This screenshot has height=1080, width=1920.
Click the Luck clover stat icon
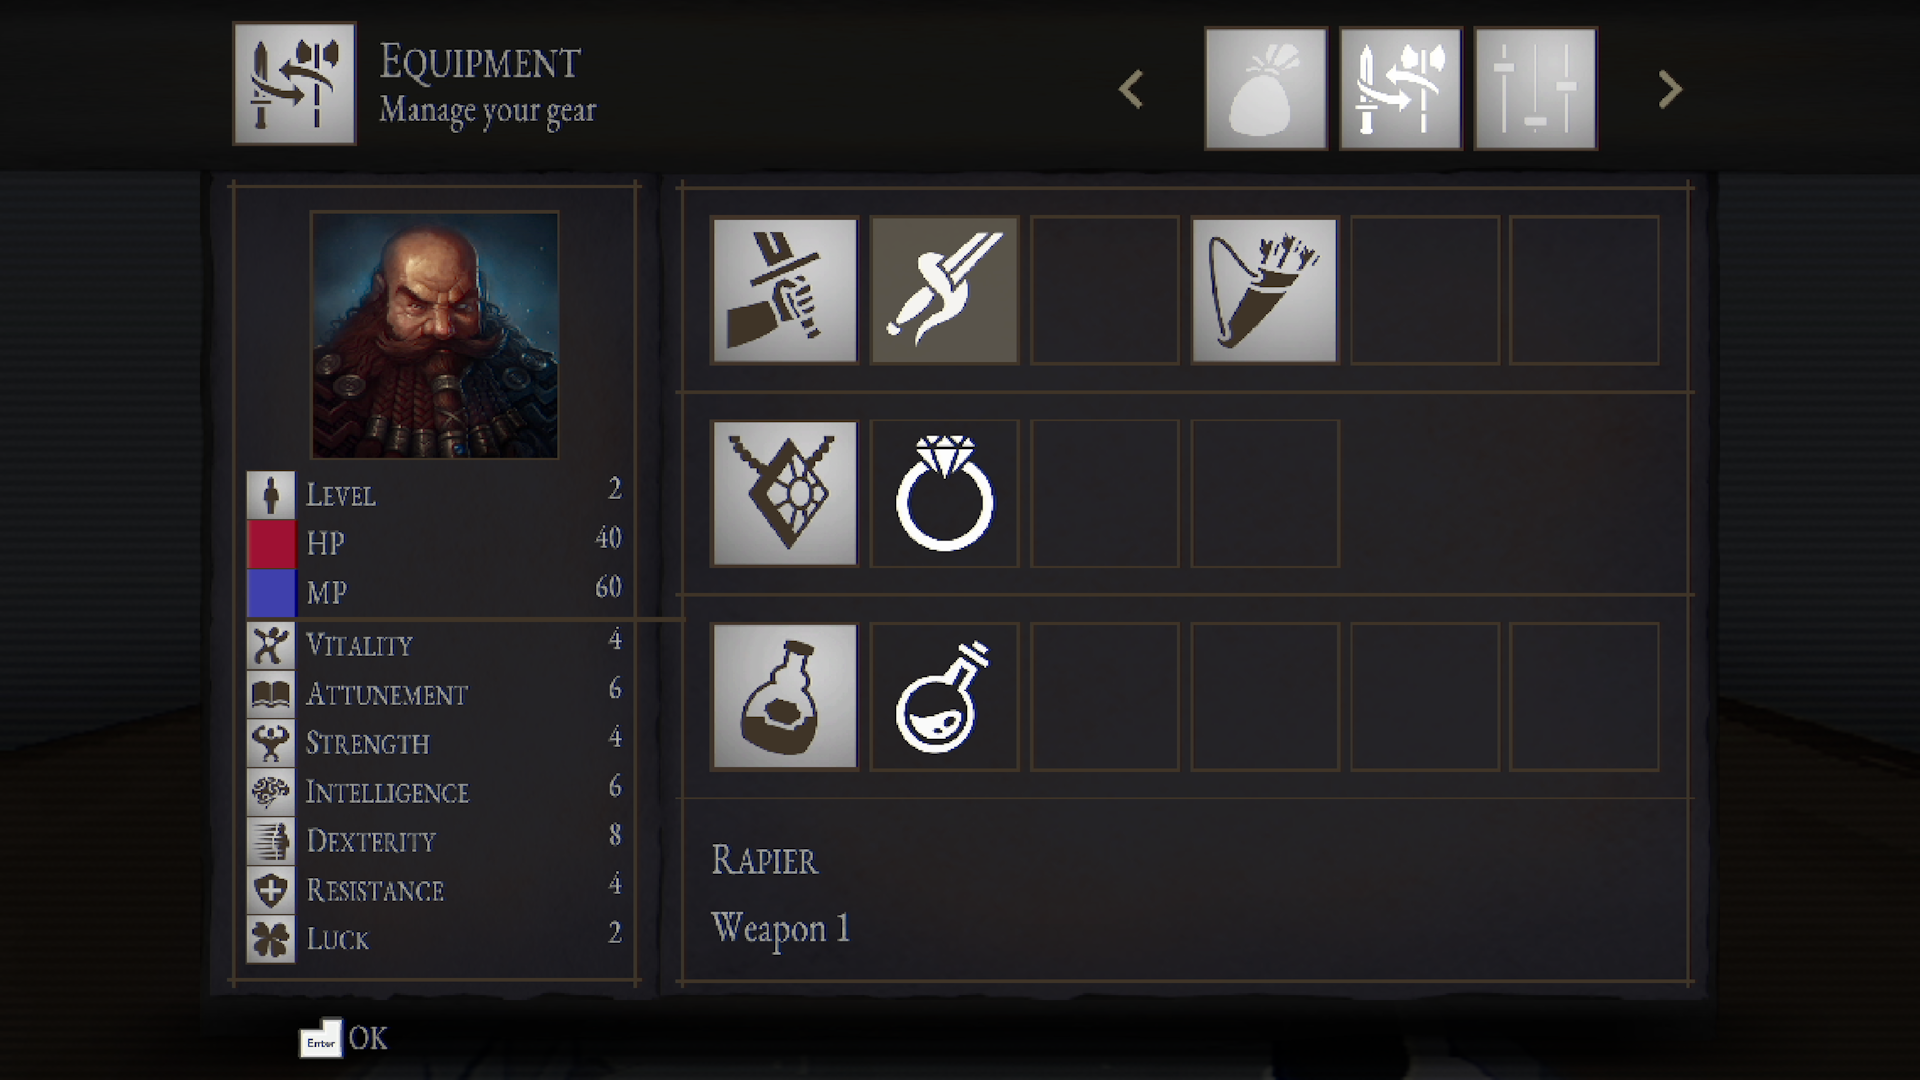271,939
